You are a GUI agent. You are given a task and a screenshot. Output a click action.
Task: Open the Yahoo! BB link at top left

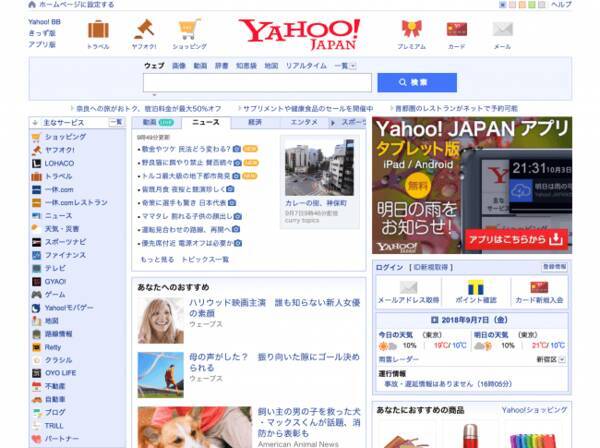pyautogui.click(x=44, y=22)
